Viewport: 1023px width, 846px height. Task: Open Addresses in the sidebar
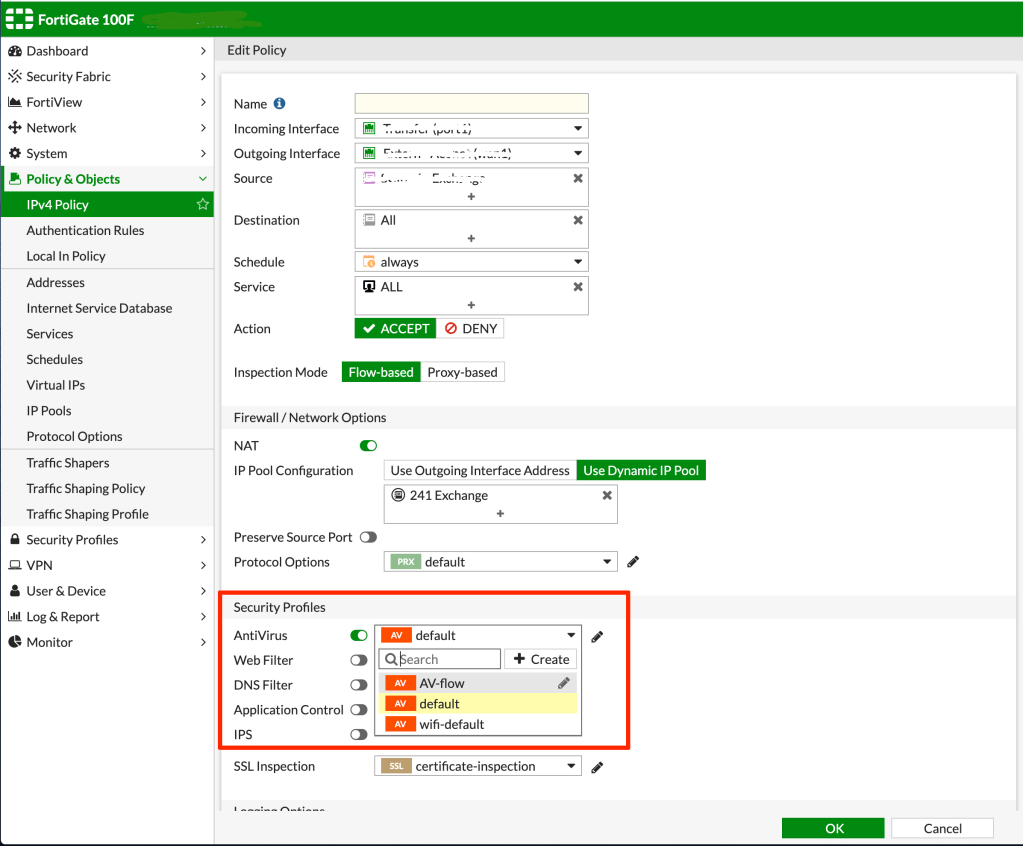tap(56, 283)
